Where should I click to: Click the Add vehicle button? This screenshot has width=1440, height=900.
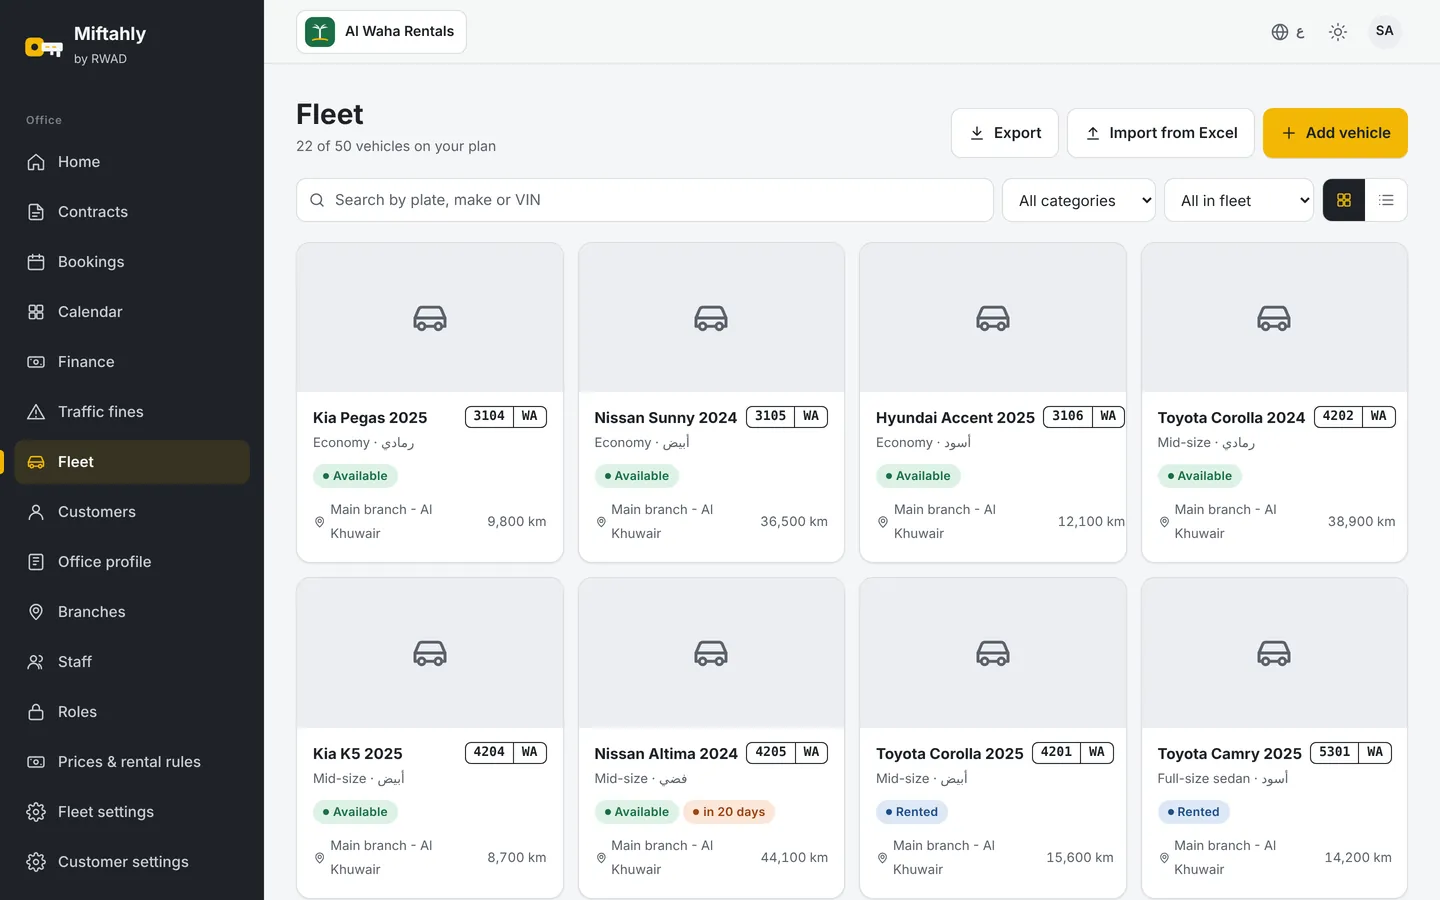1335,133
